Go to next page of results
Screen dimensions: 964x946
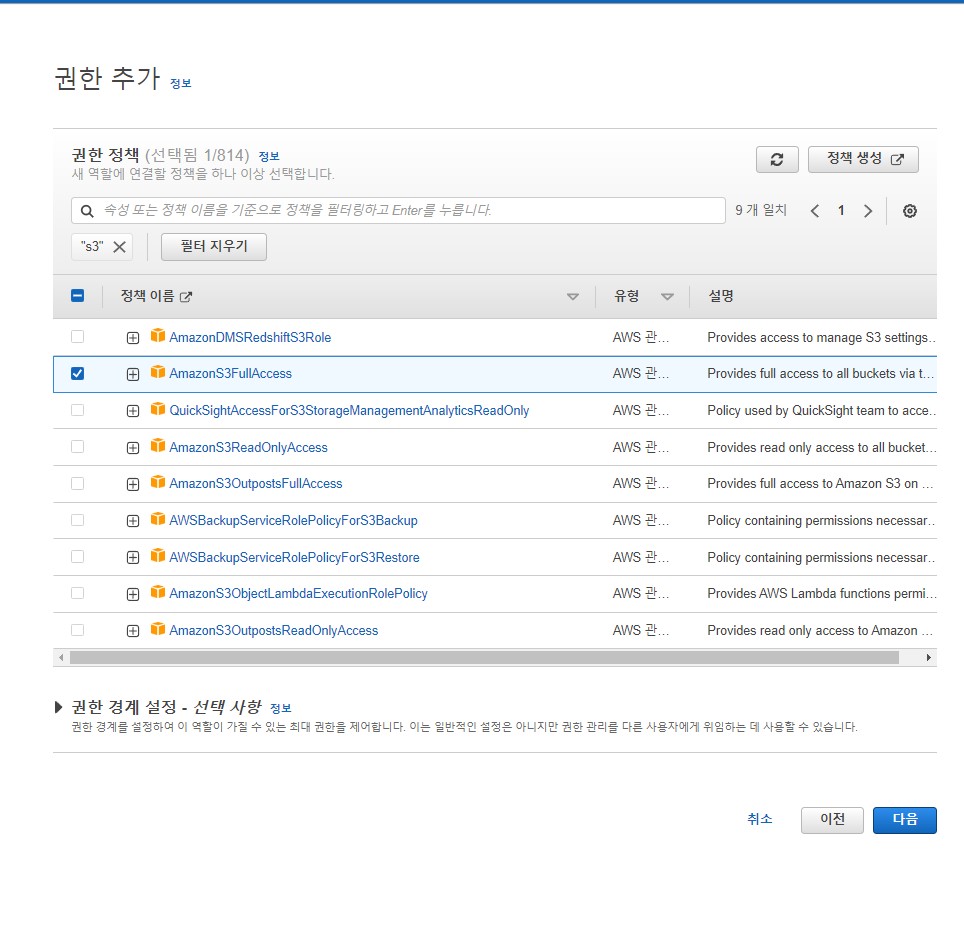867,211
